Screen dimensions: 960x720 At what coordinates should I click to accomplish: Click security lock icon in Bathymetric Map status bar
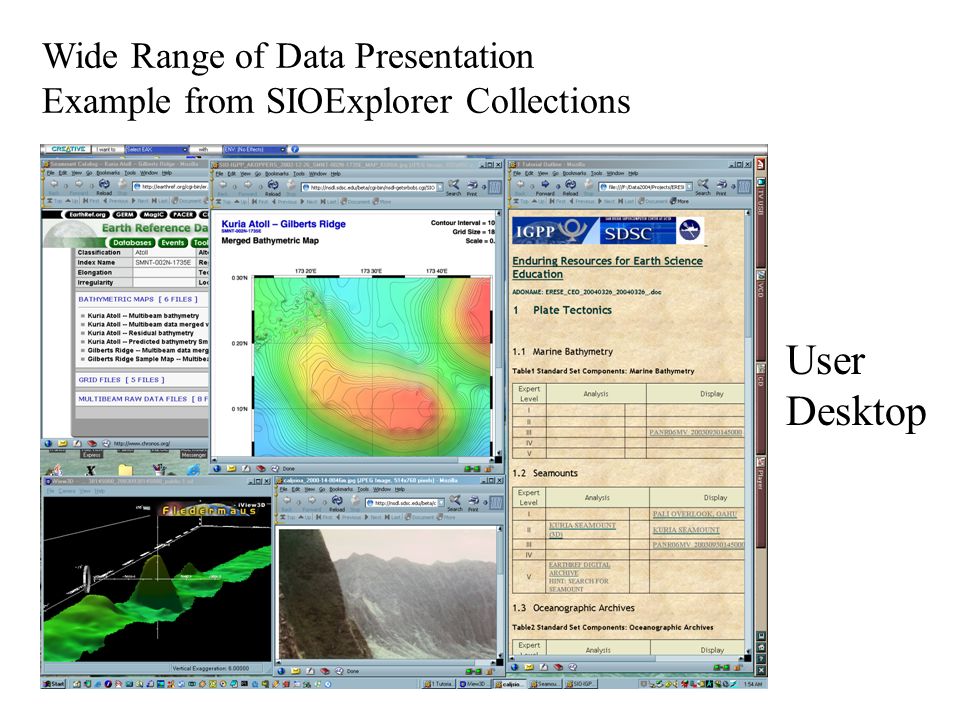point(489,468)
